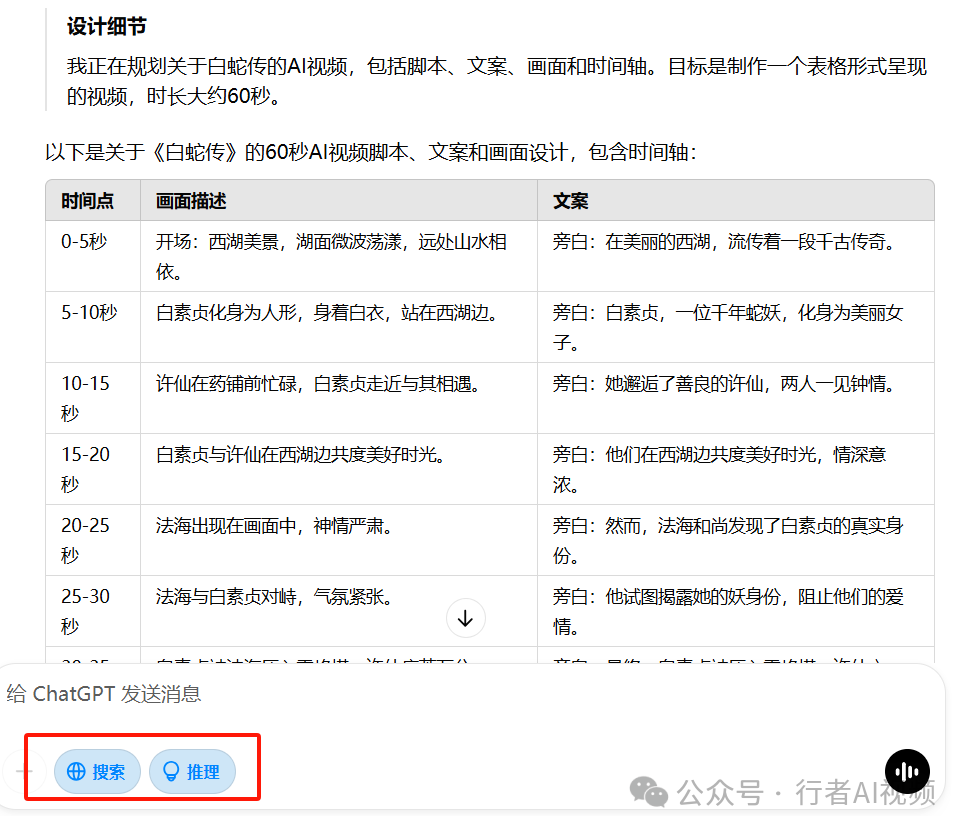Toggle the 搜索 web search button
Screen dimensions: 959x816
tap(97, 772)
